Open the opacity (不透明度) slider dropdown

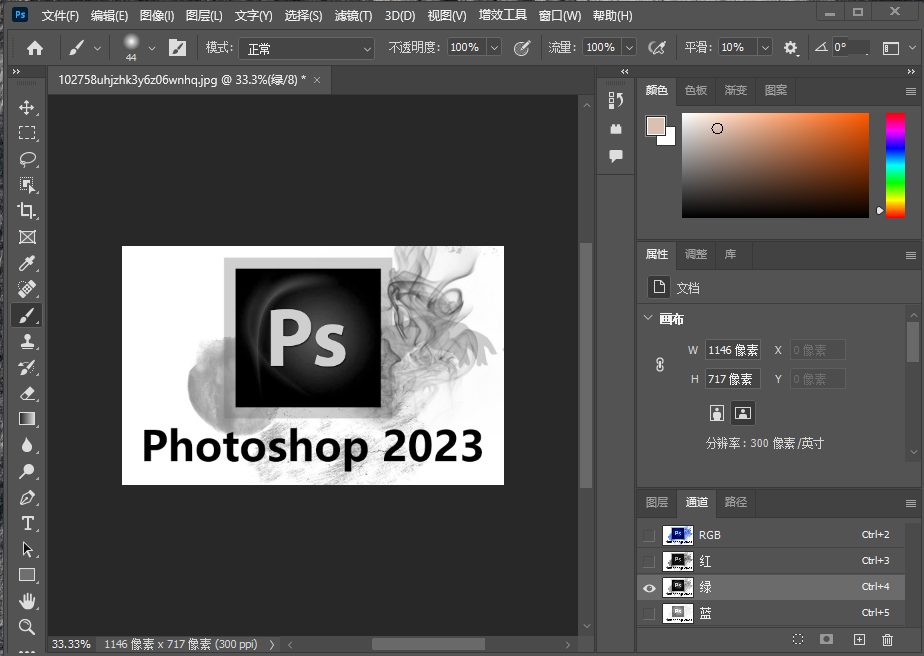[494, 47]
